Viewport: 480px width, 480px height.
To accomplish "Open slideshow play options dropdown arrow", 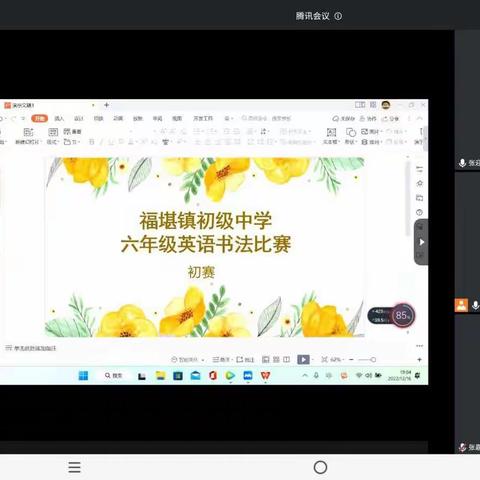I will point(313,360).
